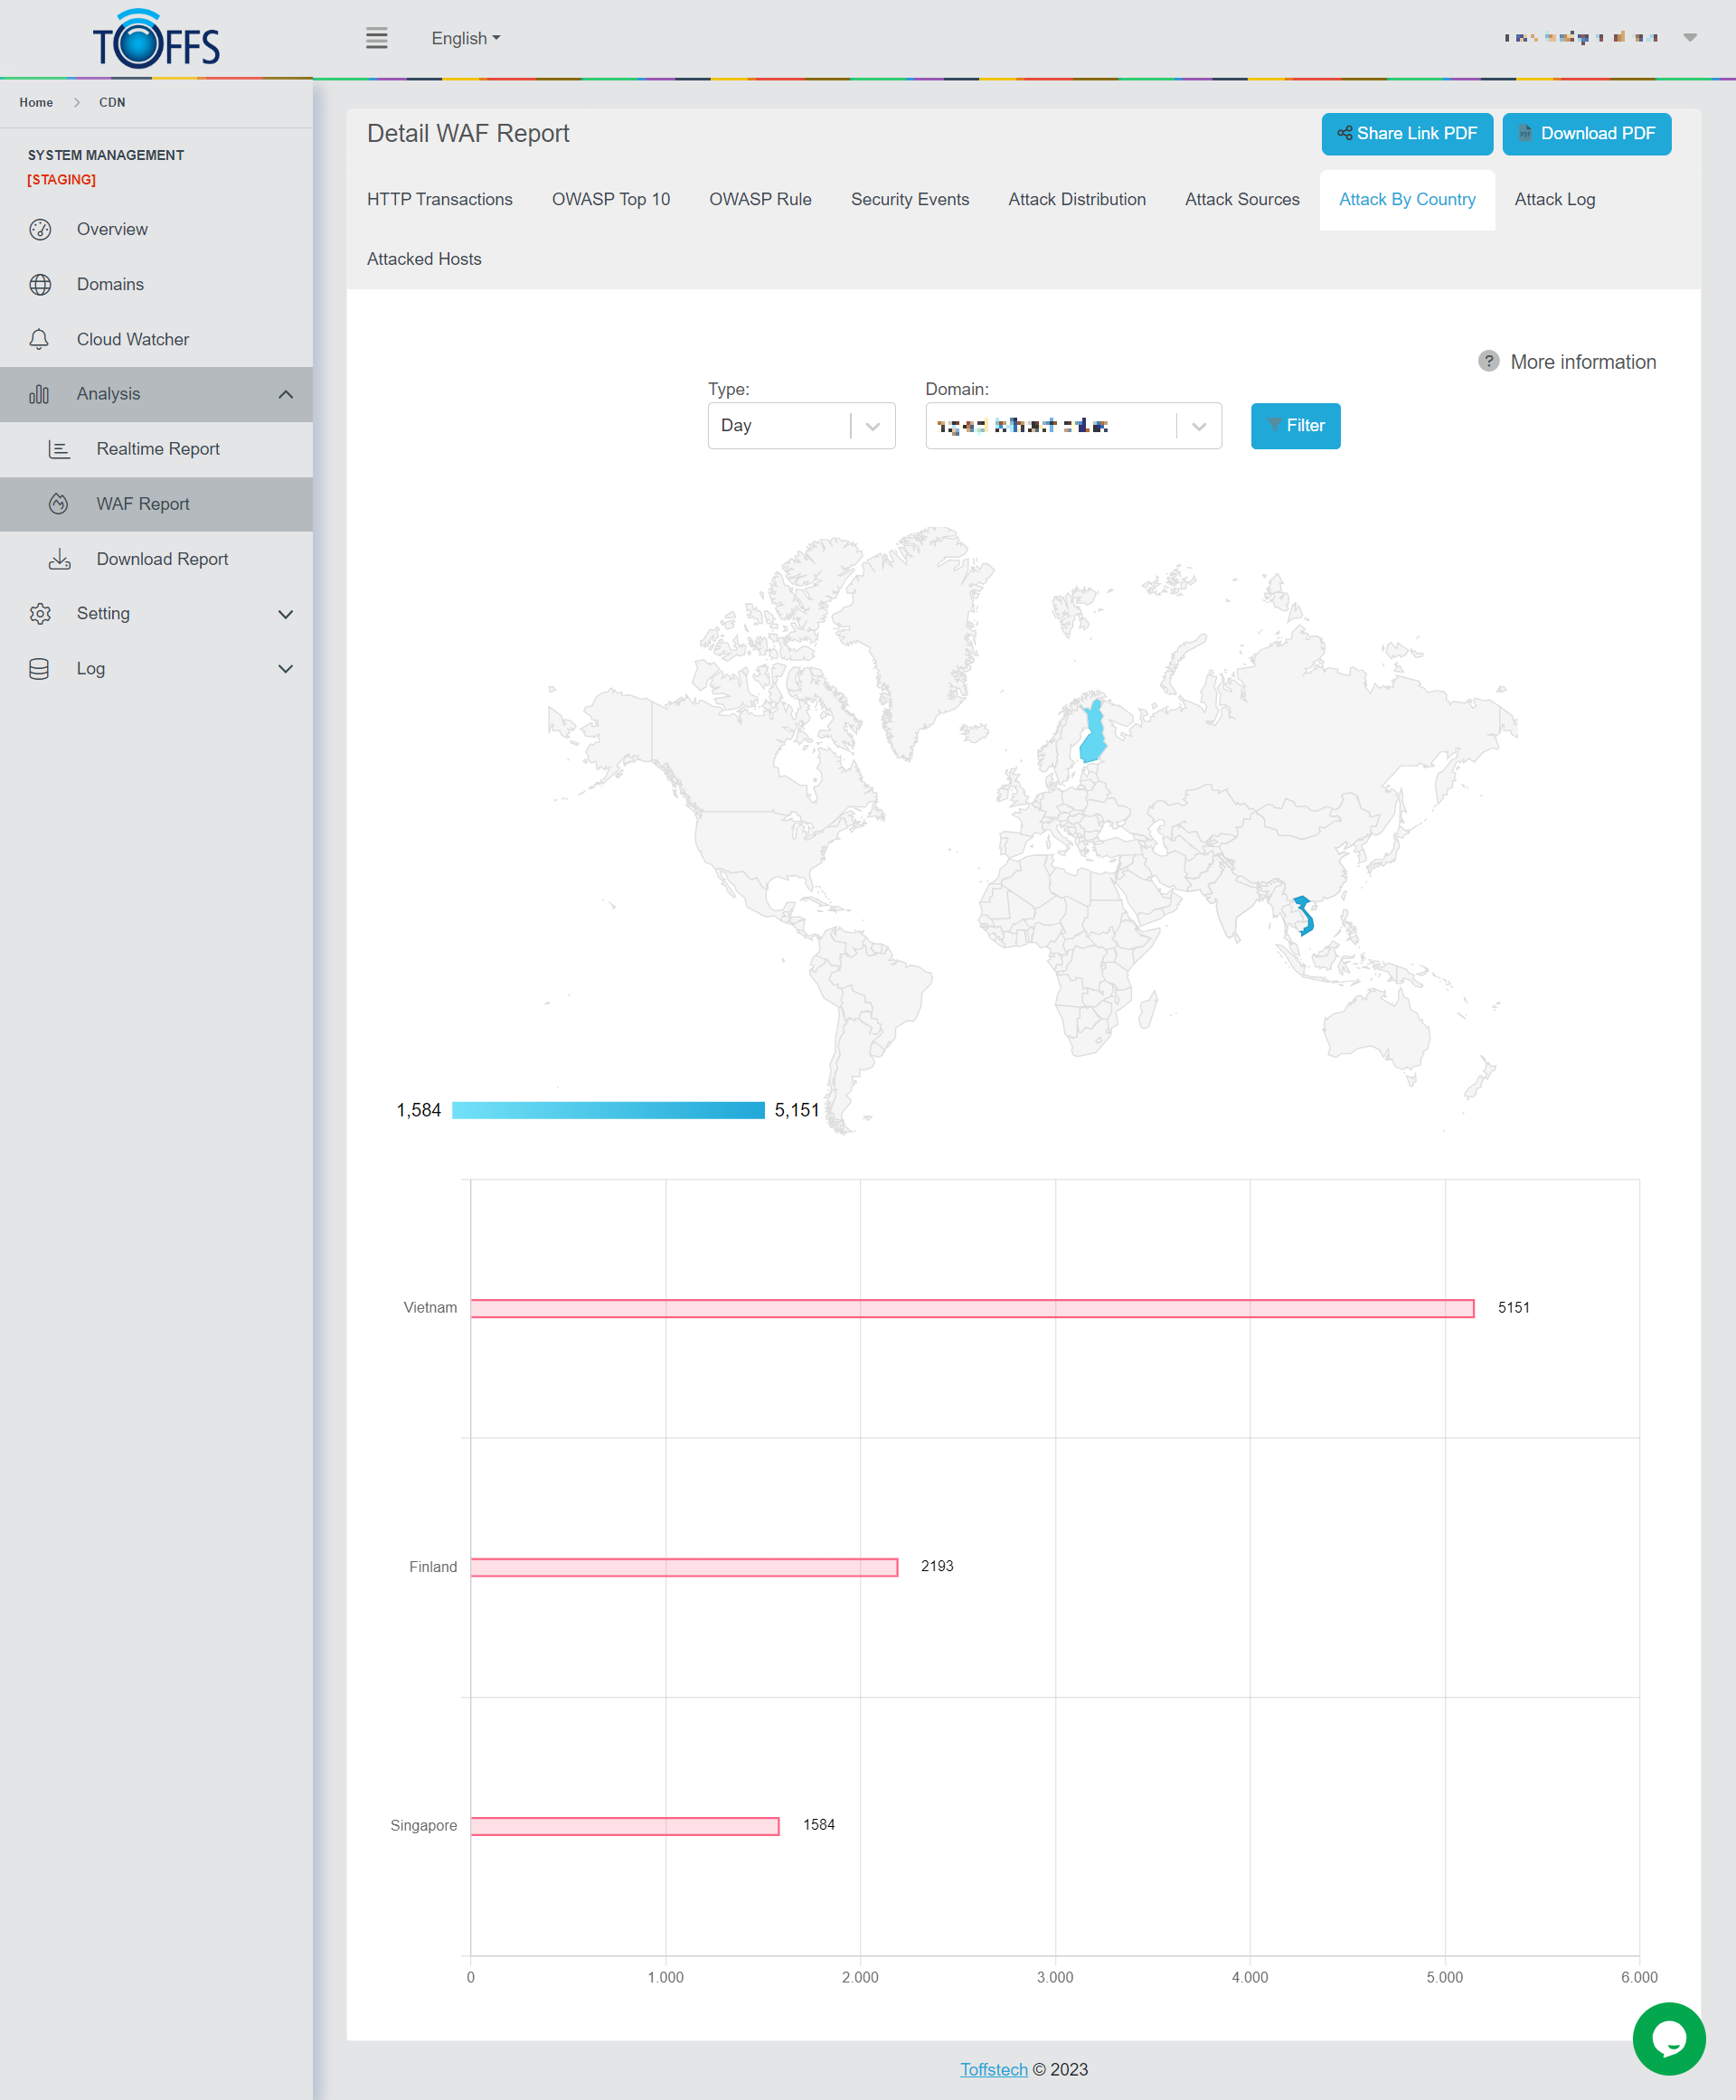Expand the Log submenu
Image resolution: width=1736 pixels, height=2100 pixels.
pyautogui.click(x=285, y=669)
